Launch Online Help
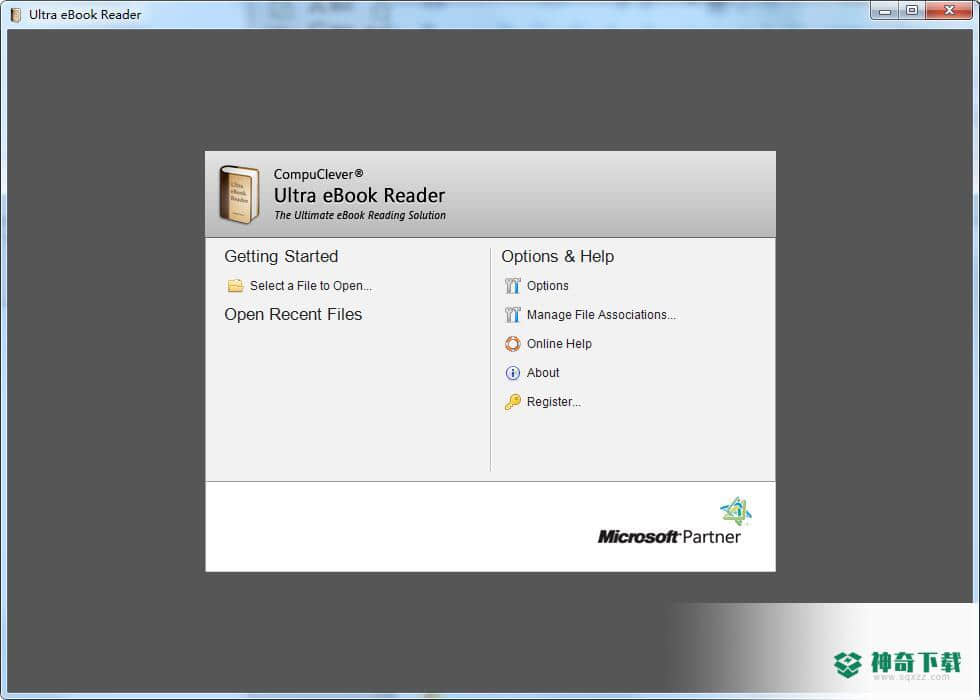Image resolution: width=980 pixels, height=700 pixels. tap(559, 344)
